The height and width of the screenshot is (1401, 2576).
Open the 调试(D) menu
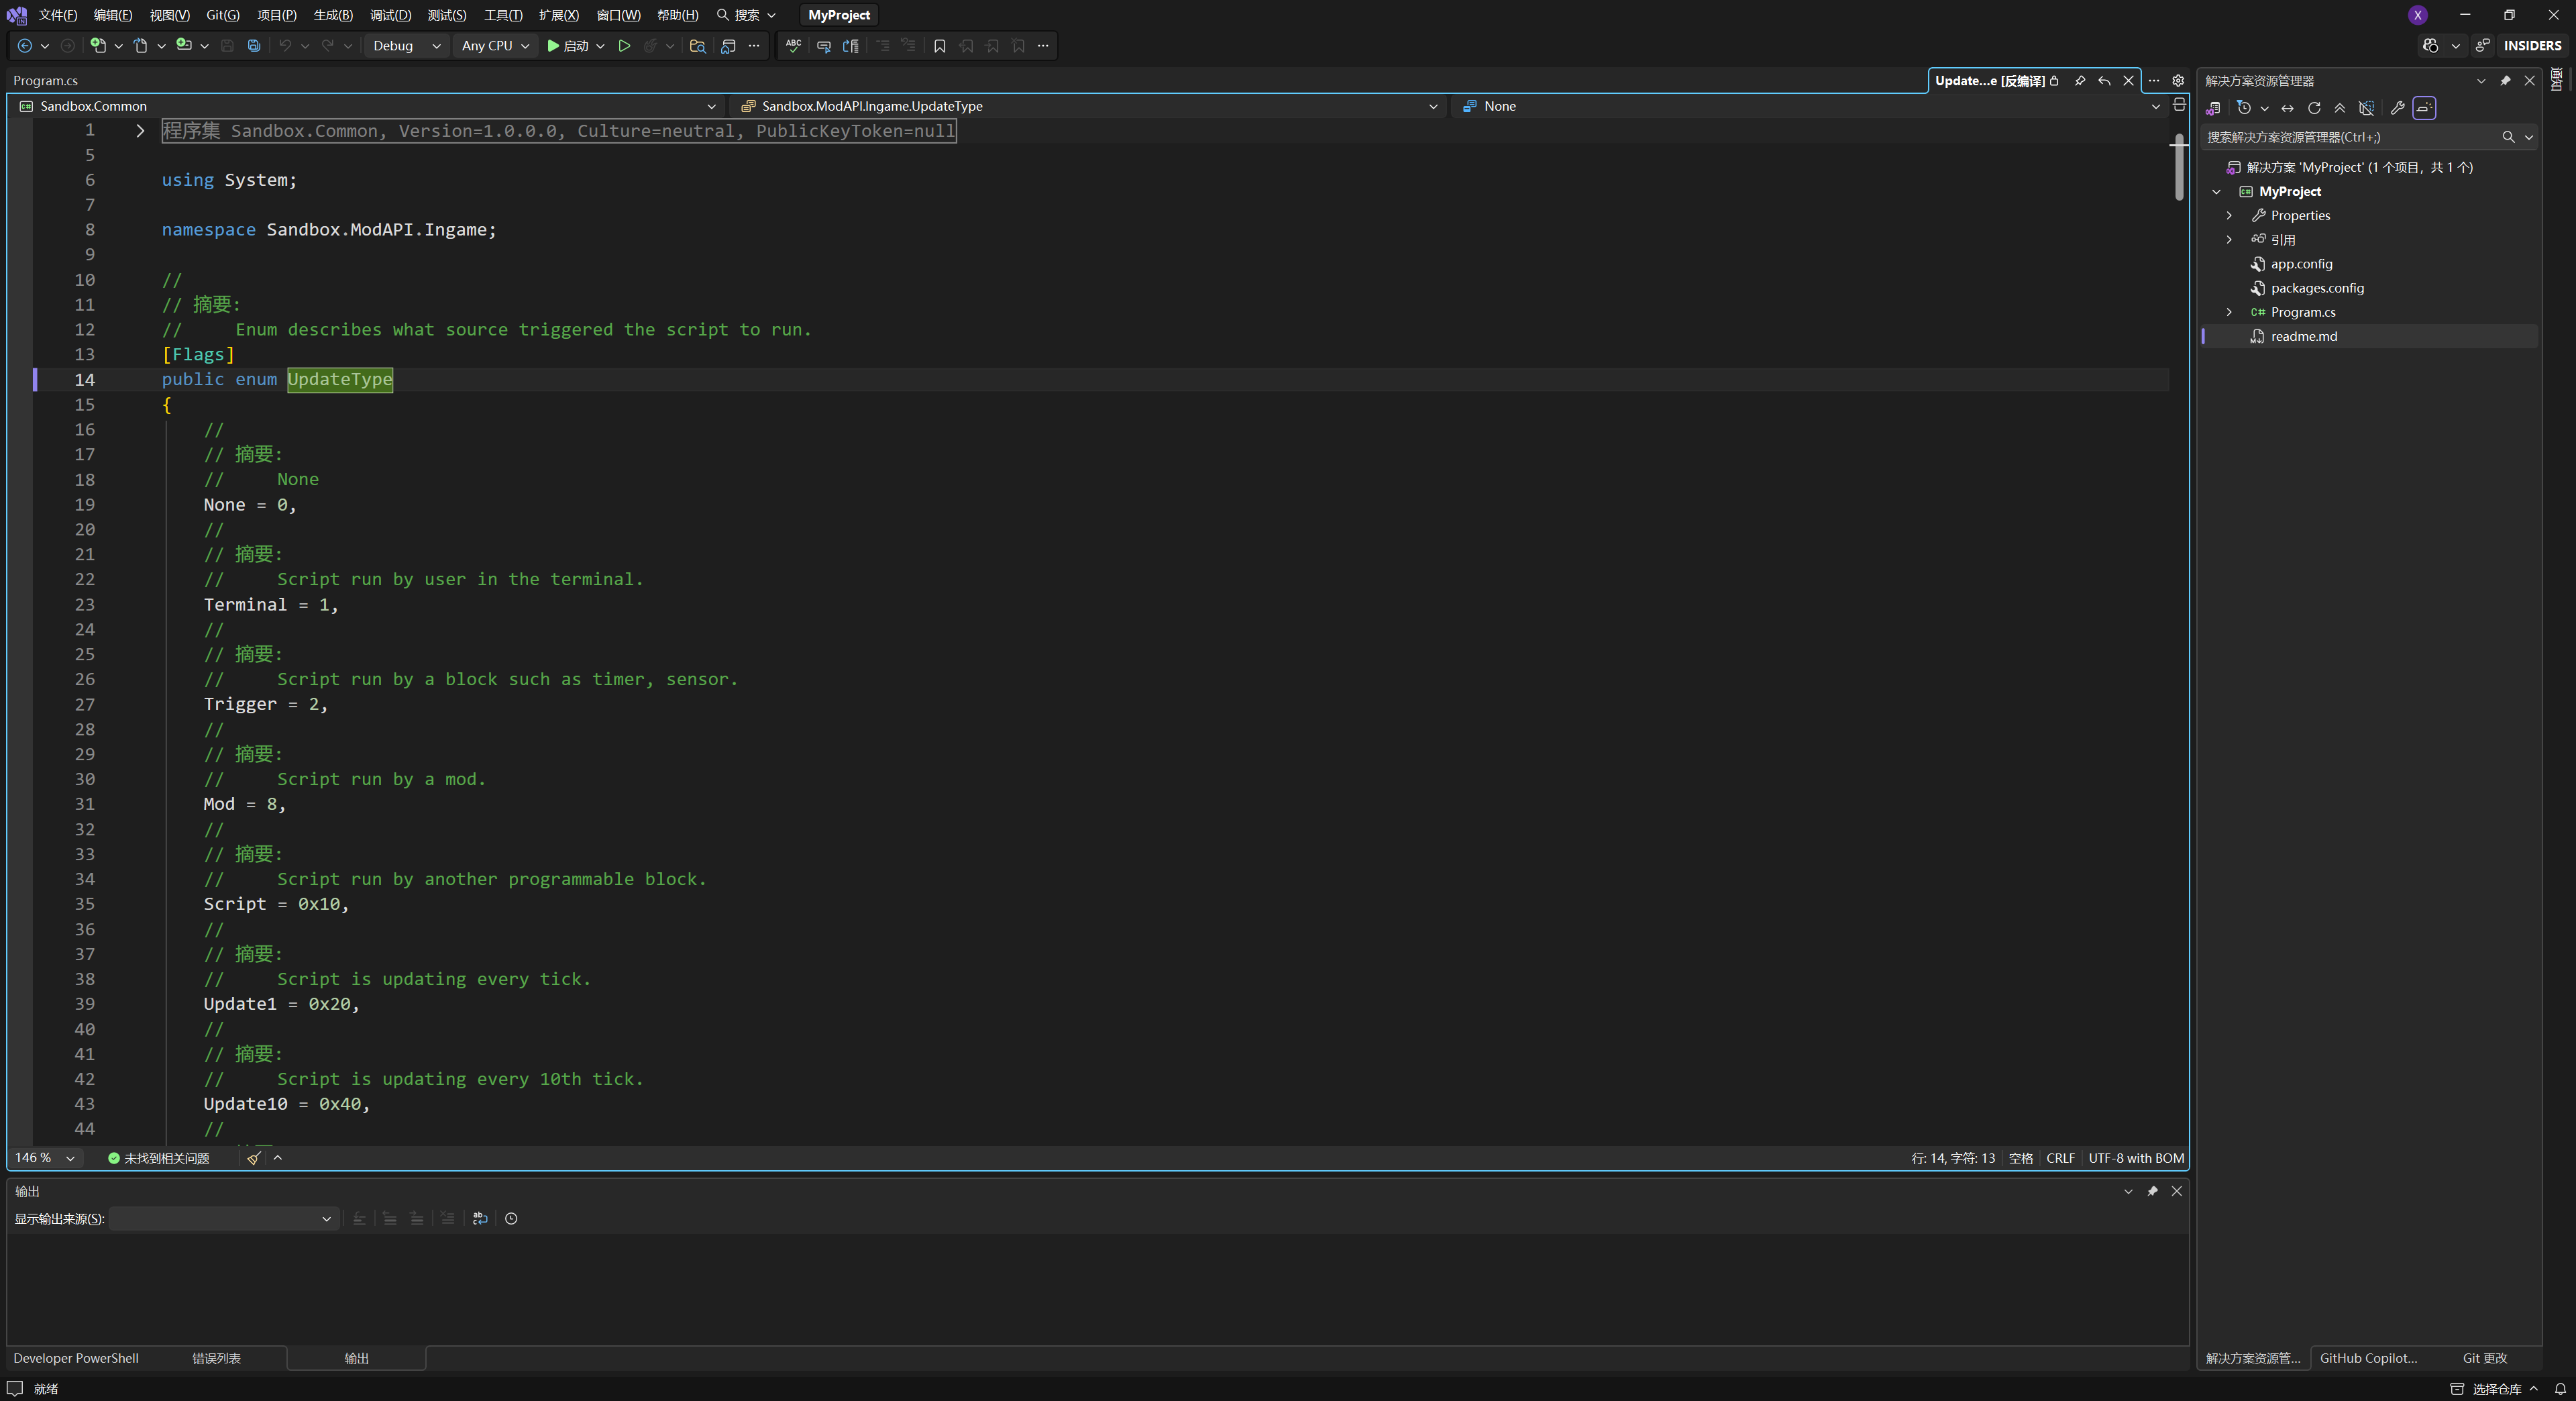pos(390,15)
